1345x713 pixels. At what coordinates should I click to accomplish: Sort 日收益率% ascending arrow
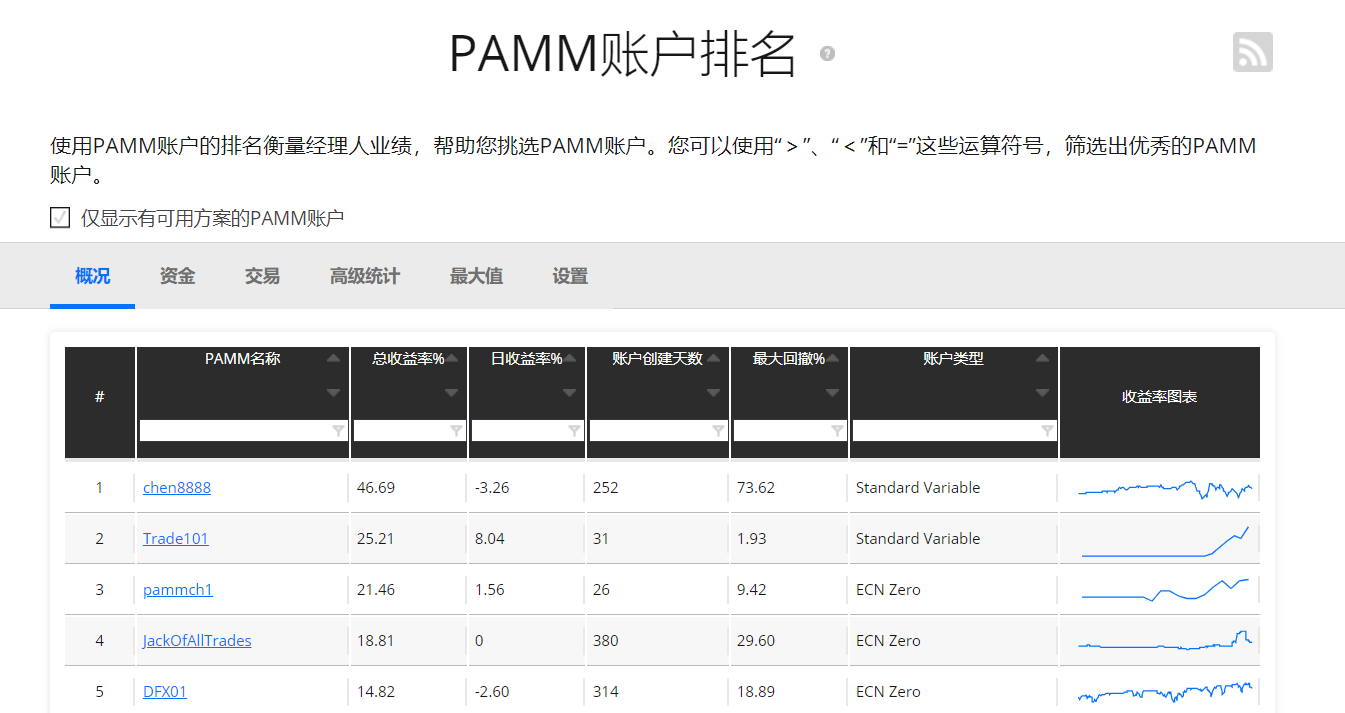[x=569, y=358]
